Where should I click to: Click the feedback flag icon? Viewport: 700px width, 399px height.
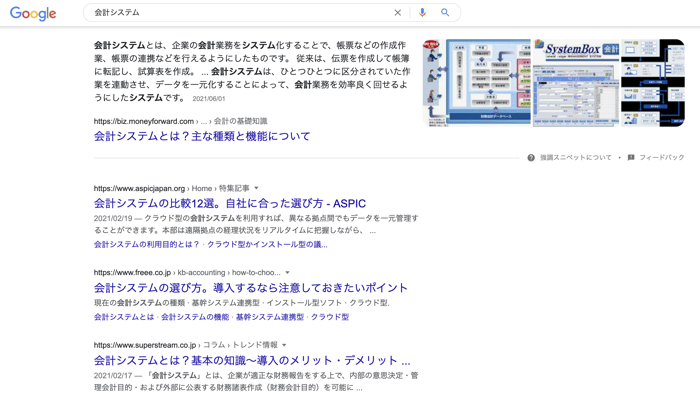pos(631,158)
